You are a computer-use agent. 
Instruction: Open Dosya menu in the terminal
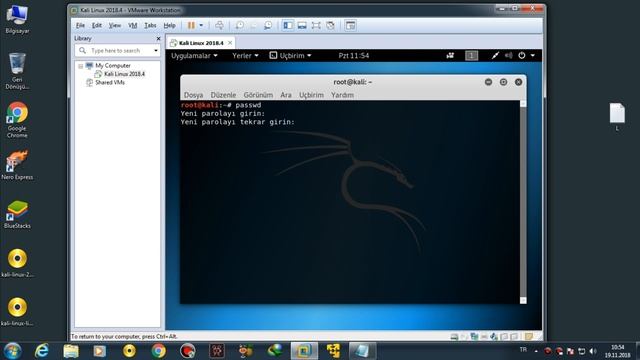[193, 95]
